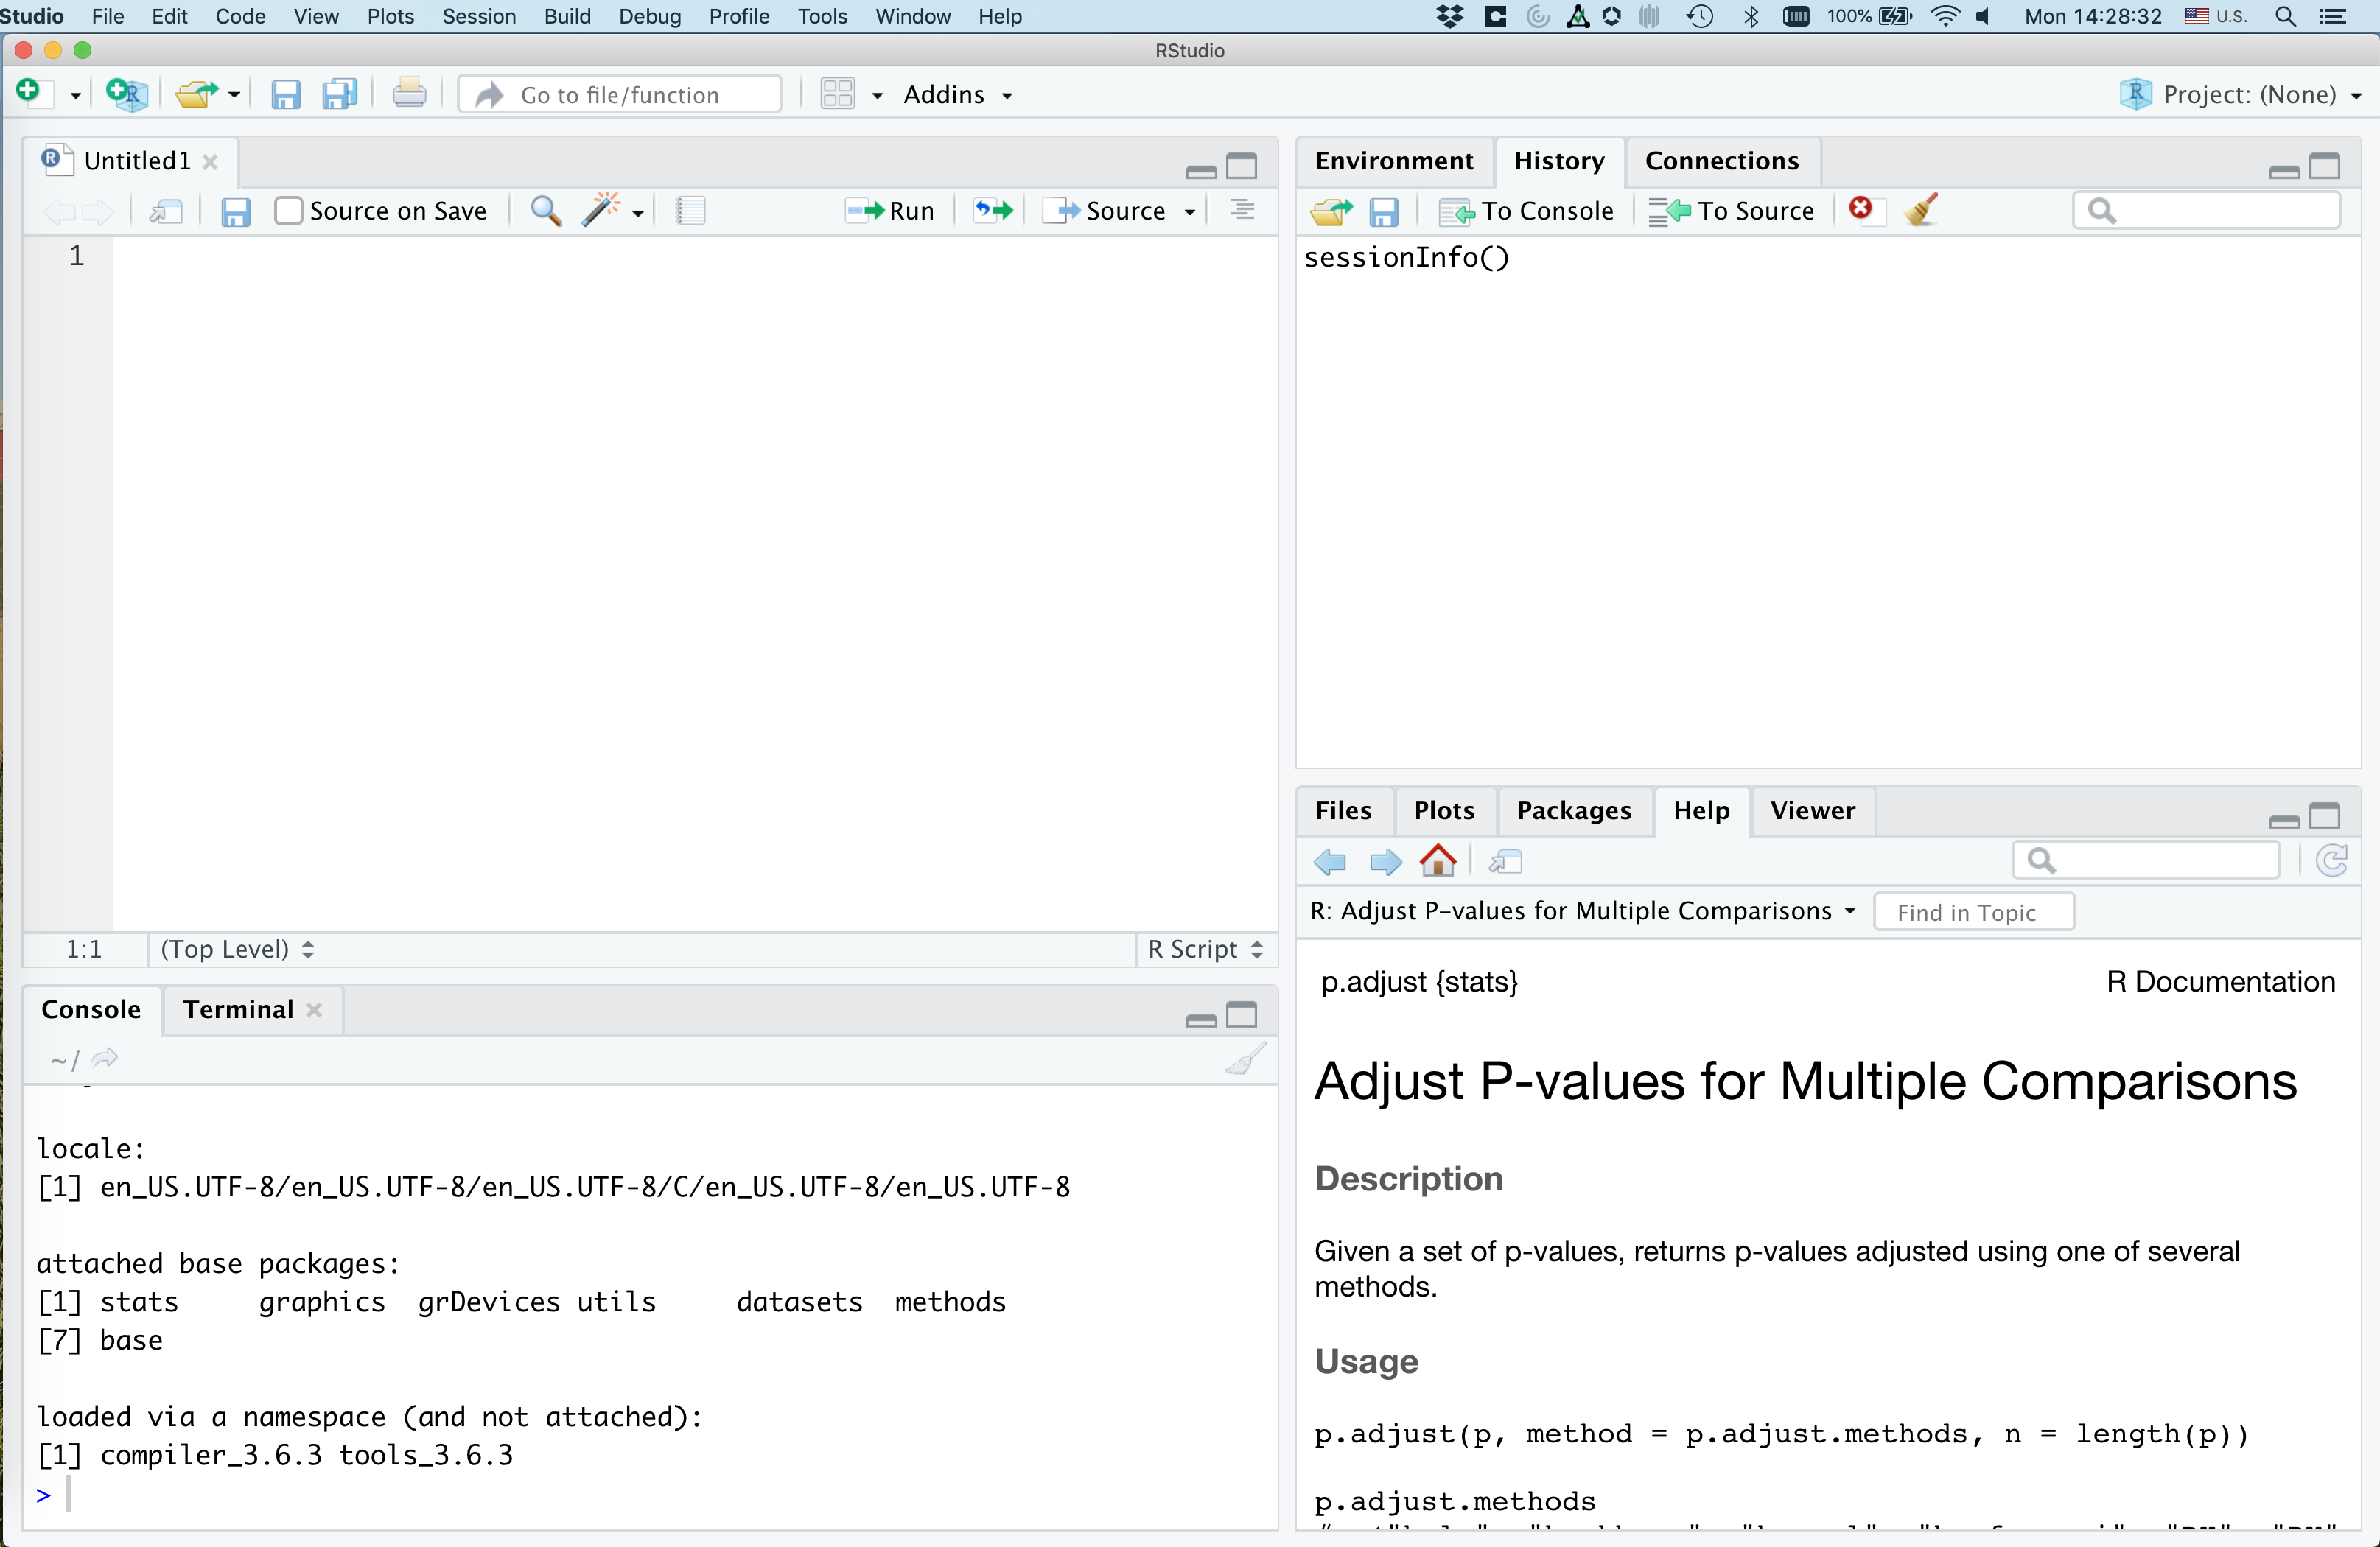Click the magic wand code tools icon
Image resolution: width=2380 pixels, height=1547 pixels.
602,211
